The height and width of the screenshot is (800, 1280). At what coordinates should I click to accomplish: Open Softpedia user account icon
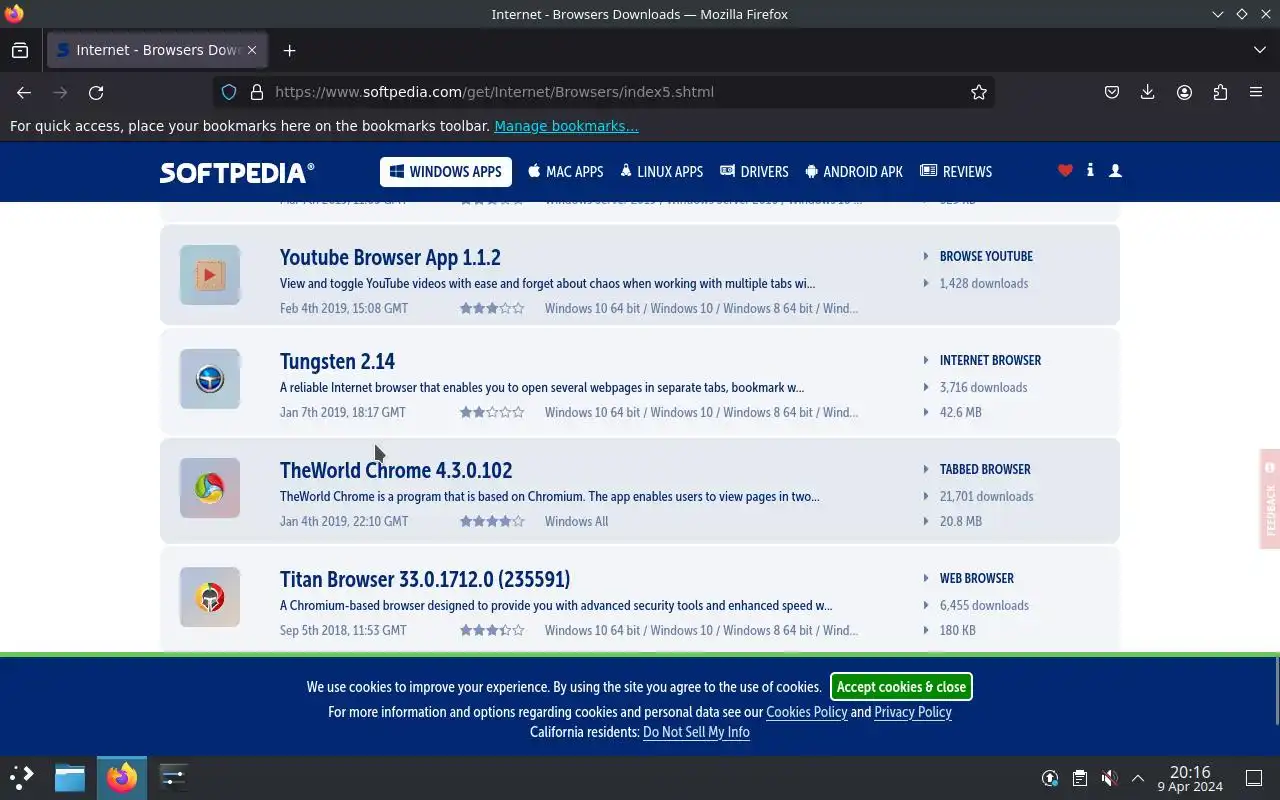(x=1116, y=171)
